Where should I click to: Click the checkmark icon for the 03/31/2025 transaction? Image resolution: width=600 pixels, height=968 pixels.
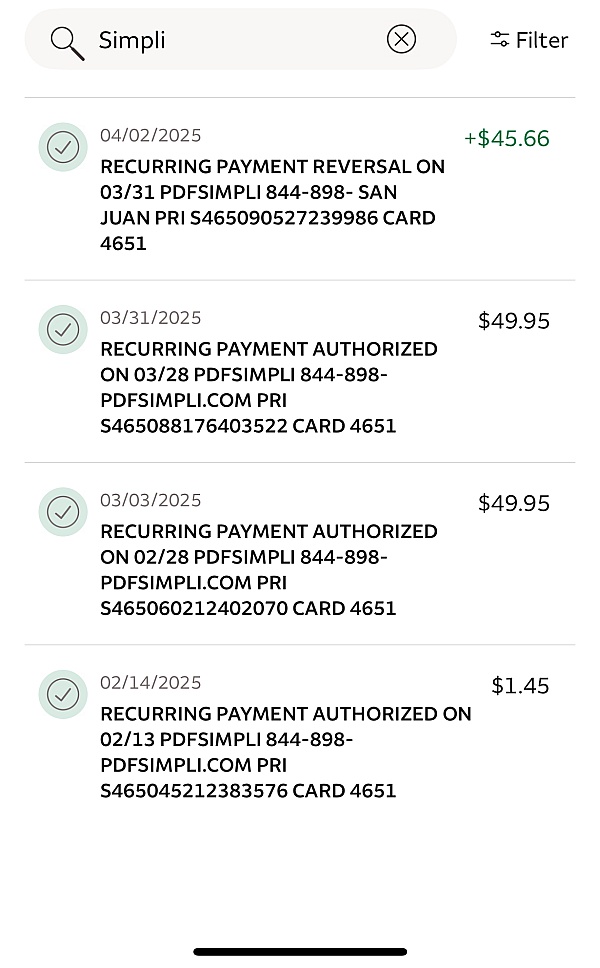63,329
